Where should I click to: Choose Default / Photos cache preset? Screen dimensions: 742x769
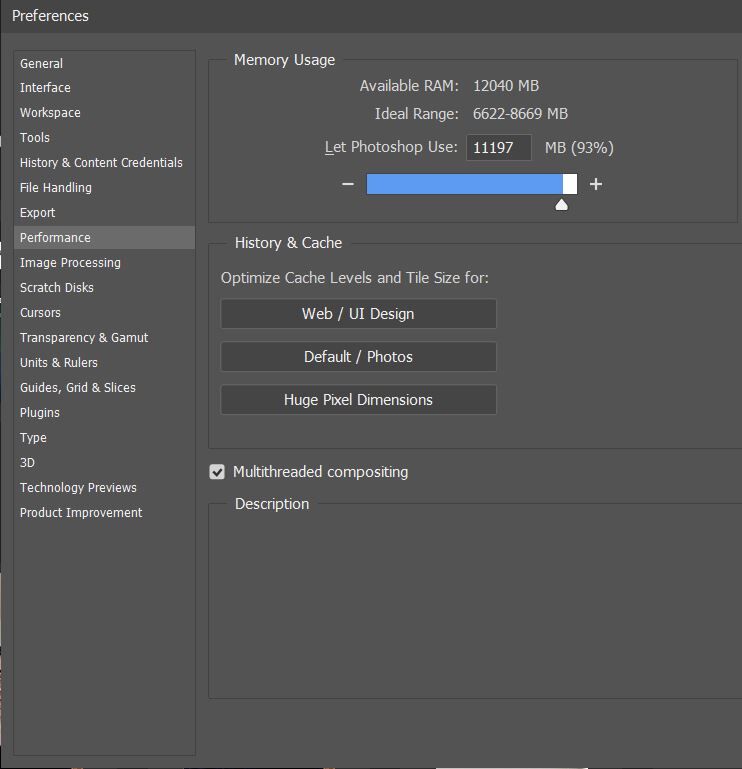[x=358, y=357]
